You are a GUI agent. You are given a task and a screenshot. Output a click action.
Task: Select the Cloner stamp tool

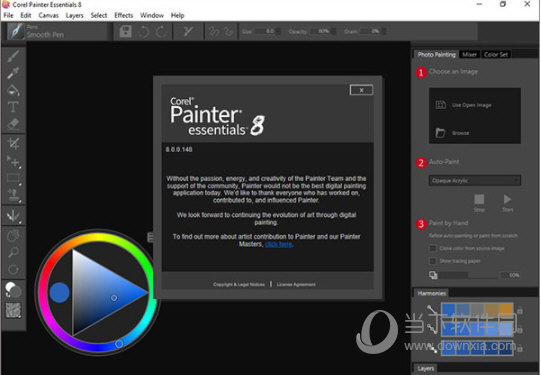[x=13, y=195]
